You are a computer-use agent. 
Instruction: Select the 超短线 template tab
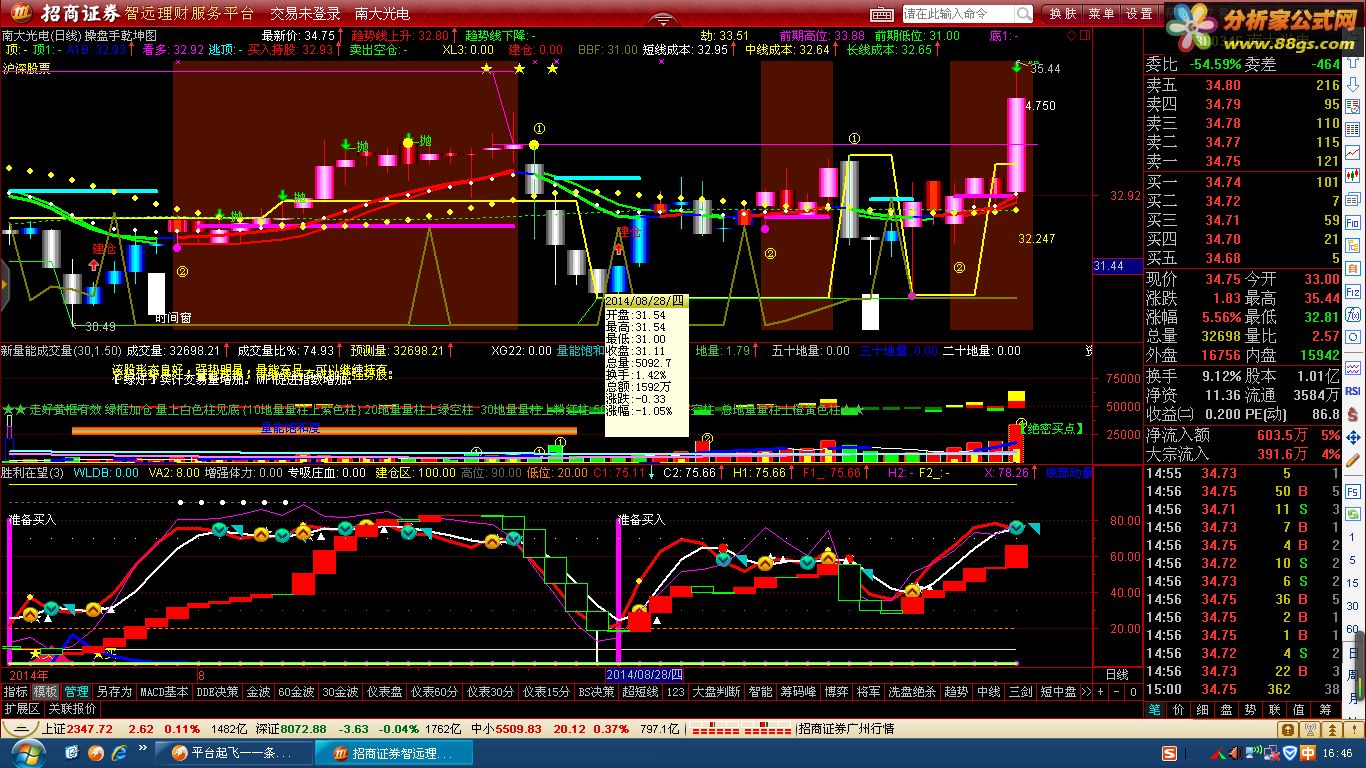coord(640,692)
